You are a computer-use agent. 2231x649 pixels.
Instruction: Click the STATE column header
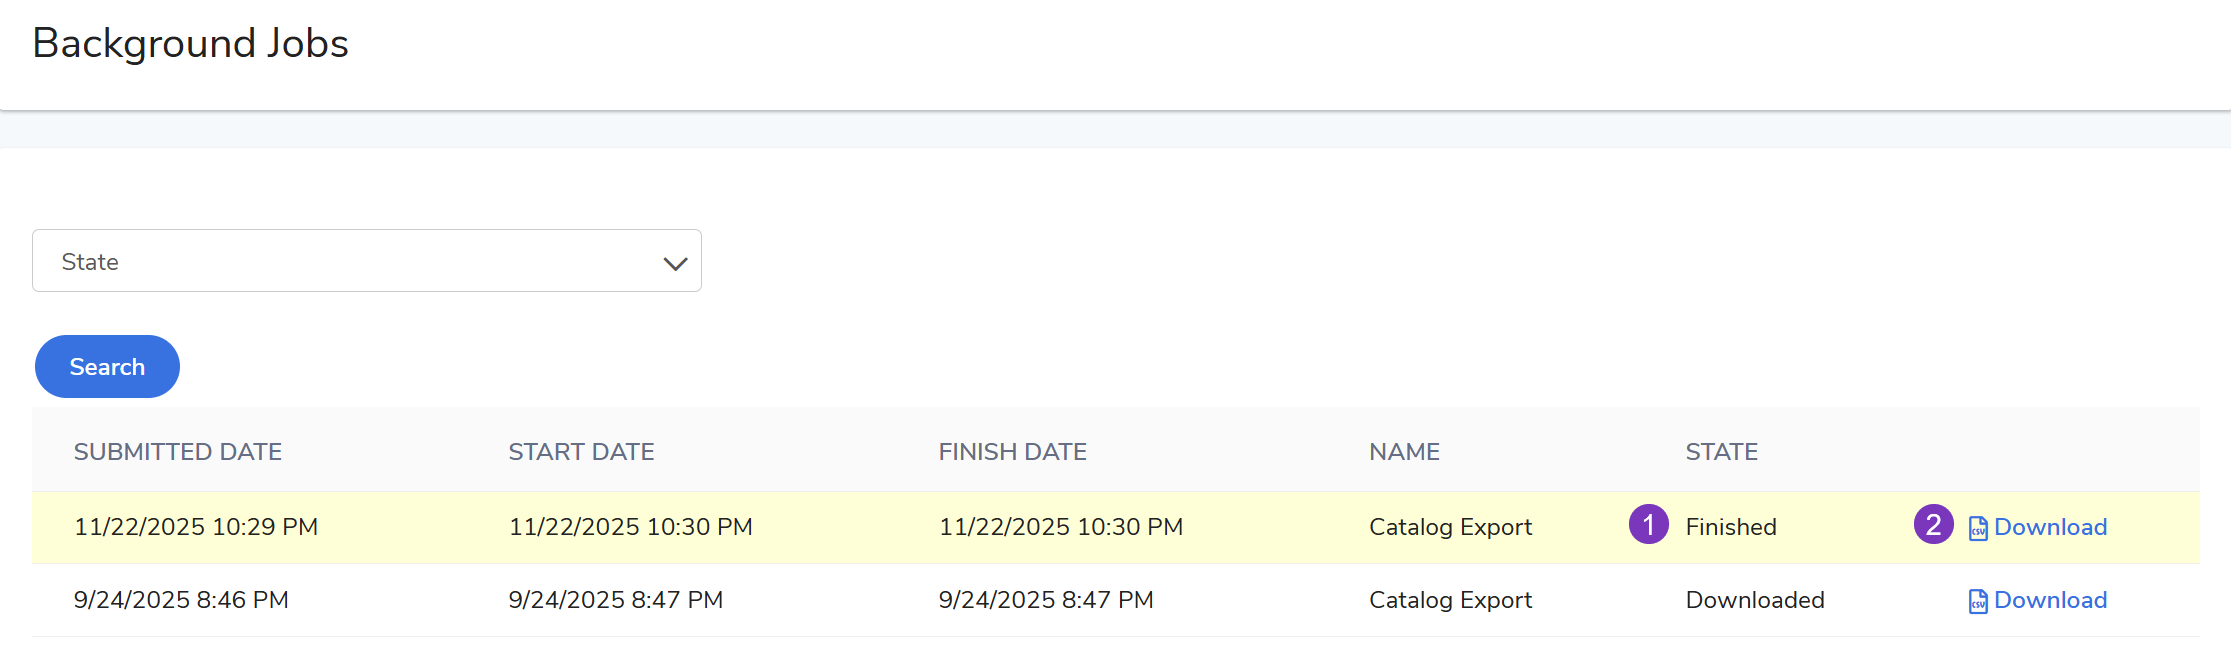[1721, 452]
